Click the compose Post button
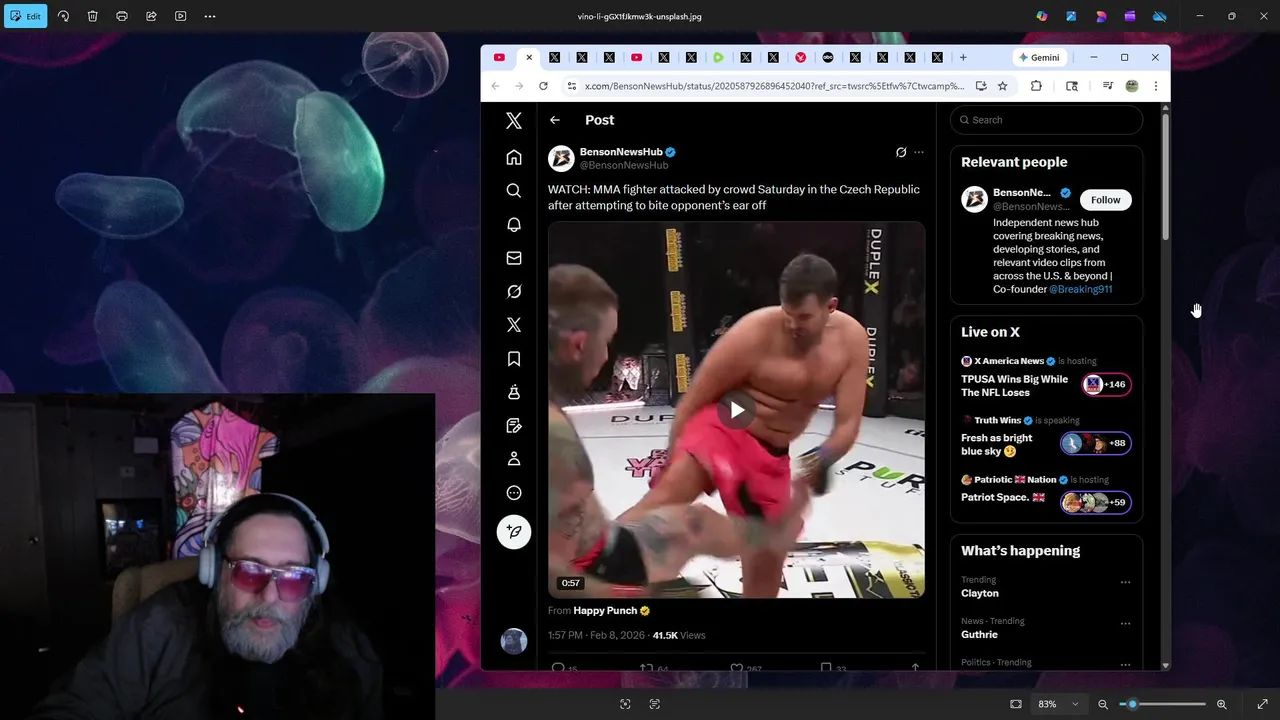1280x720 pixels. click(x=514, y=532)
